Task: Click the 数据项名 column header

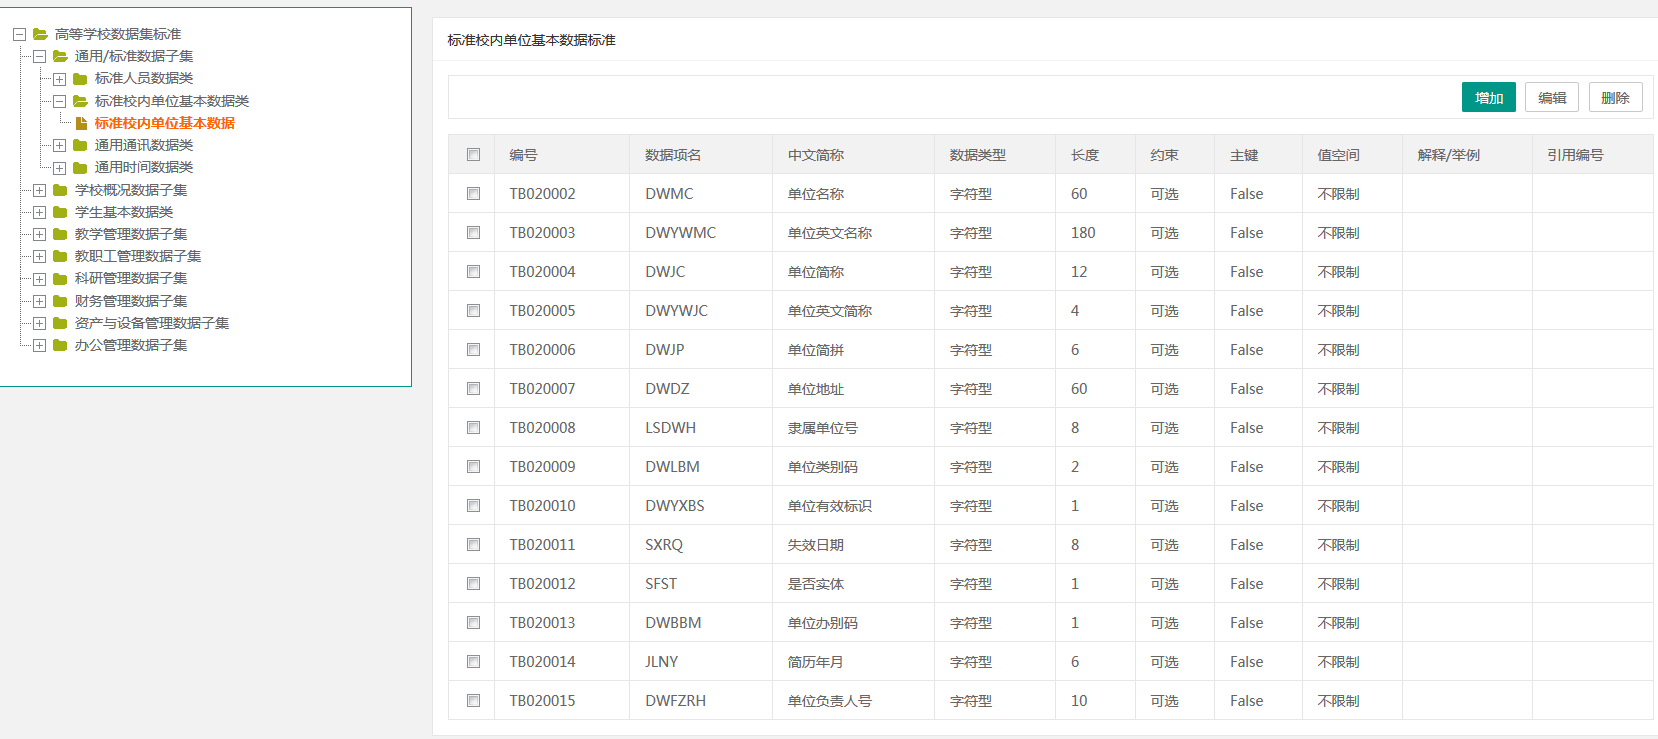Action: [673, 155]
